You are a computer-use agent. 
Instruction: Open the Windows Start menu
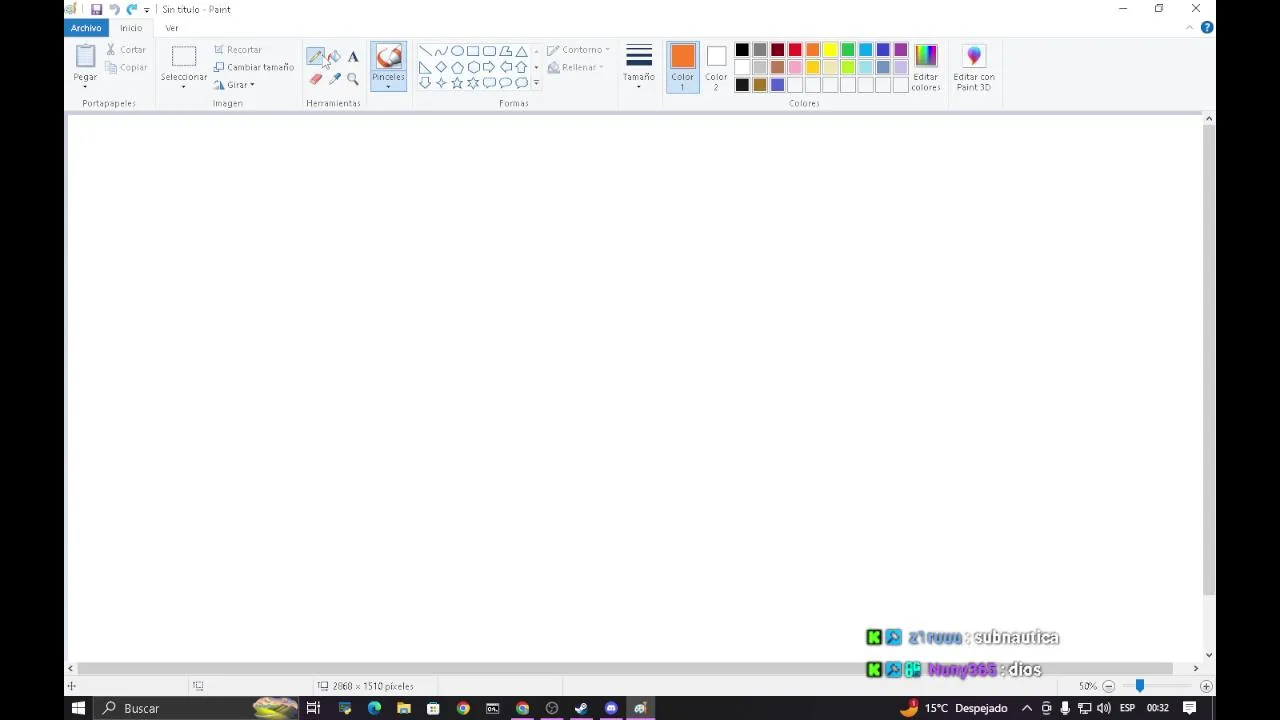coord(78,708)
